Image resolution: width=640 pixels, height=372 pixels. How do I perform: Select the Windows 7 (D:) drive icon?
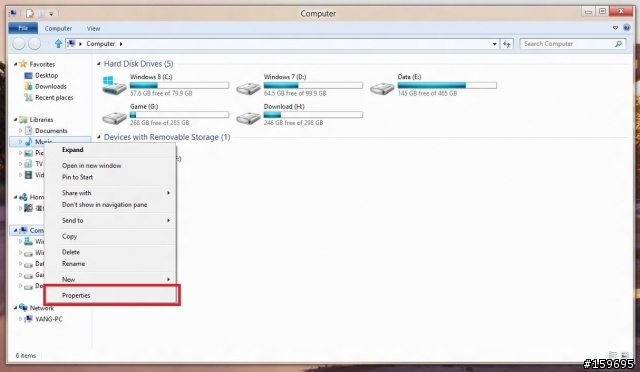(x=248, y=88)
